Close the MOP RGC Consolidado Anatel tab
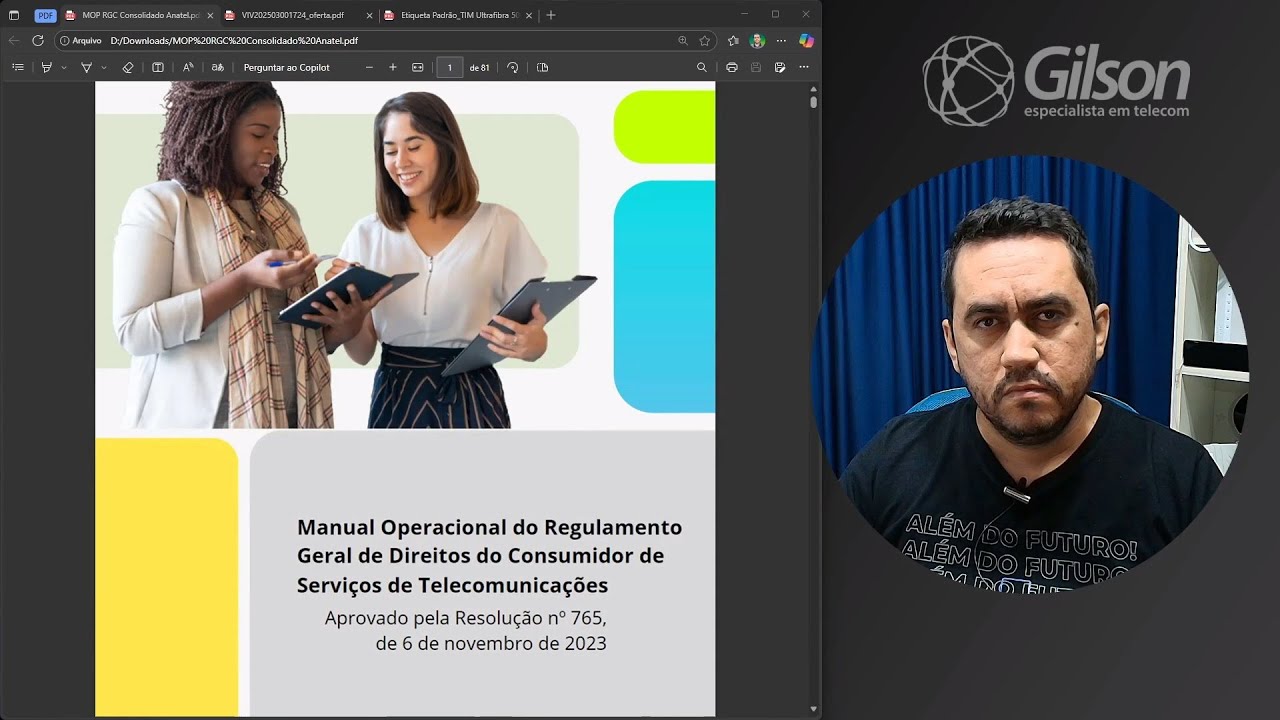The image size is (1280, 720). tap(210, 15)
